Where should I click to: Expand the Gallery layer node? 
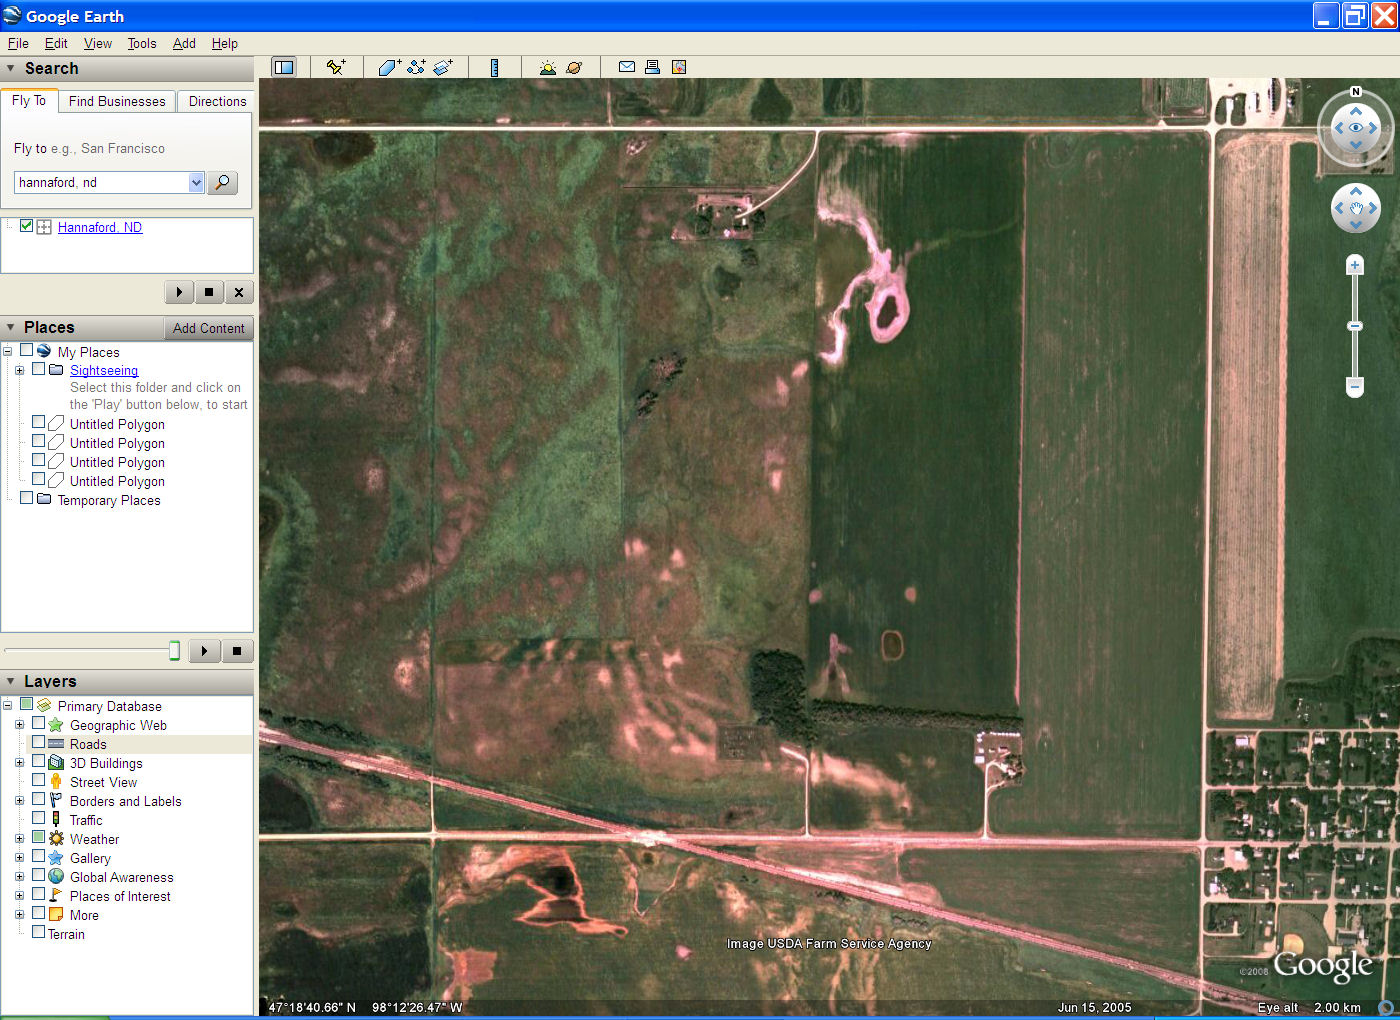pyautogui.click(x=19, y=857)
